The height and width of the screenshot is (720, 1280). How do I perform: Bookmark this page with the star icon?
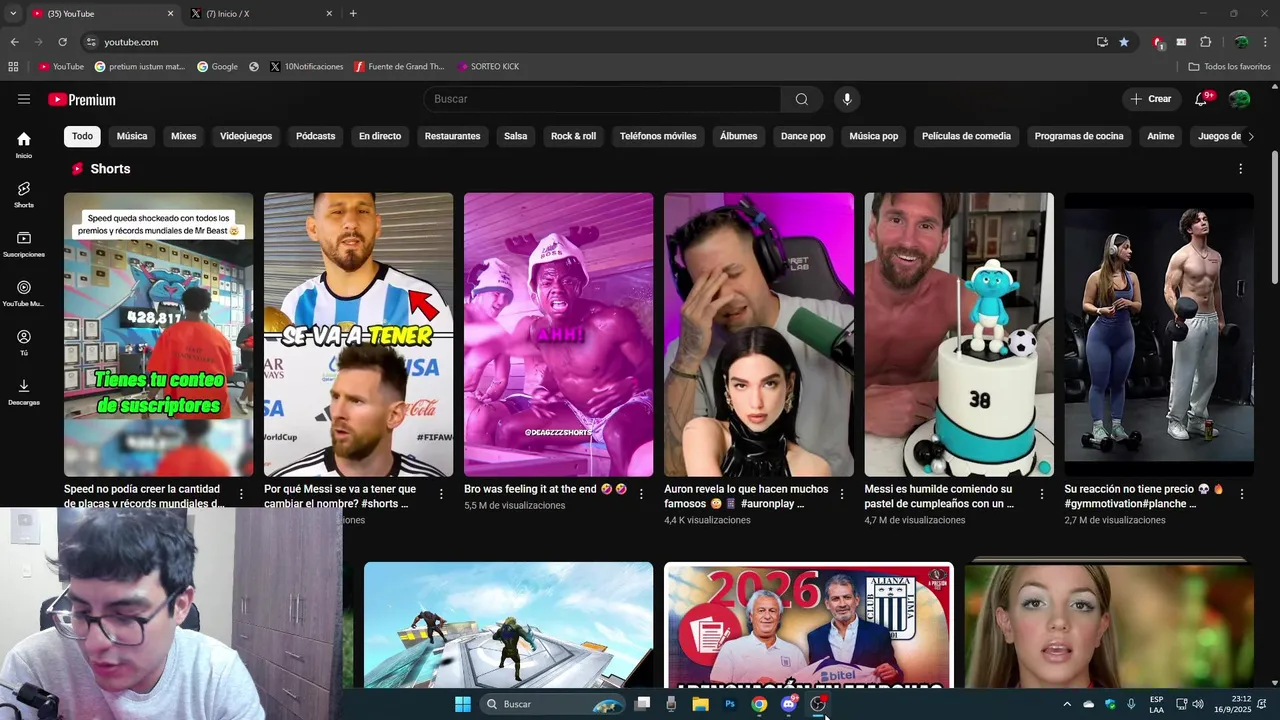[1124, 42]
